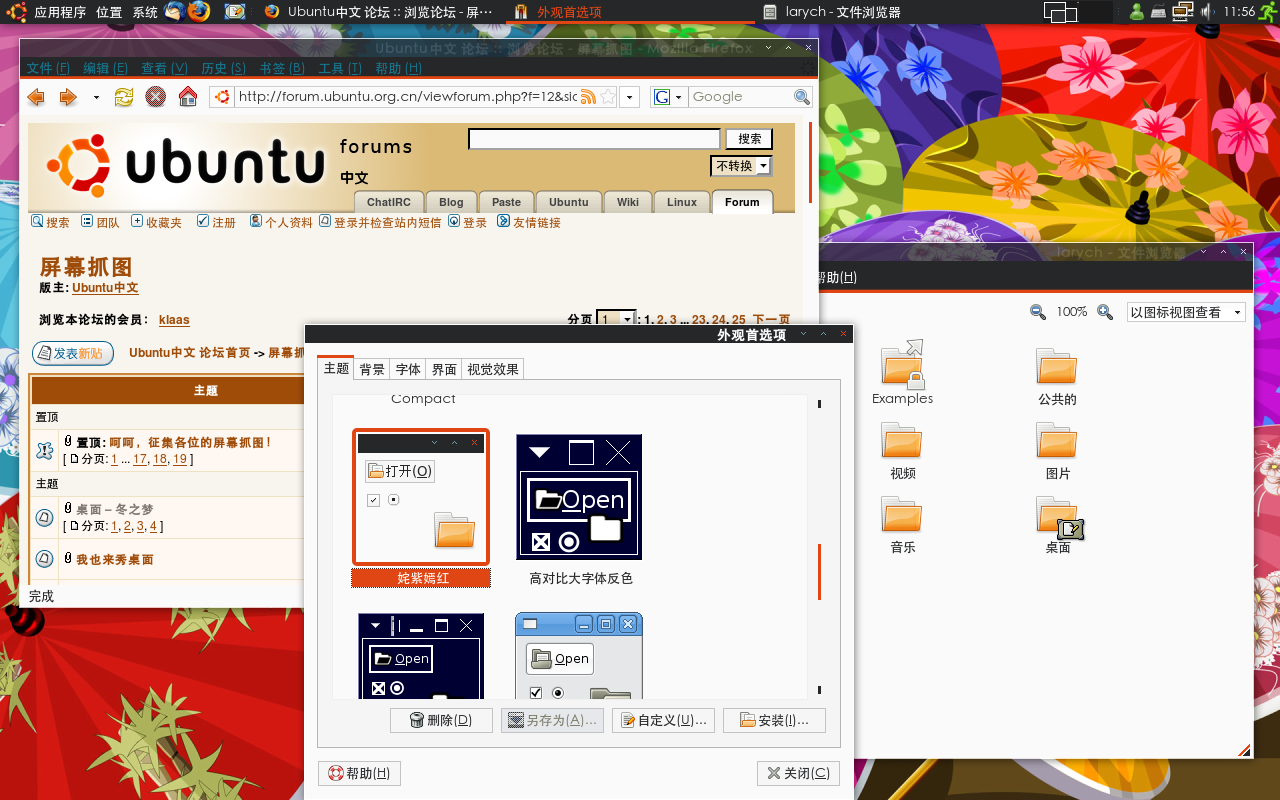Bookmark the page with the star icon

607,97
